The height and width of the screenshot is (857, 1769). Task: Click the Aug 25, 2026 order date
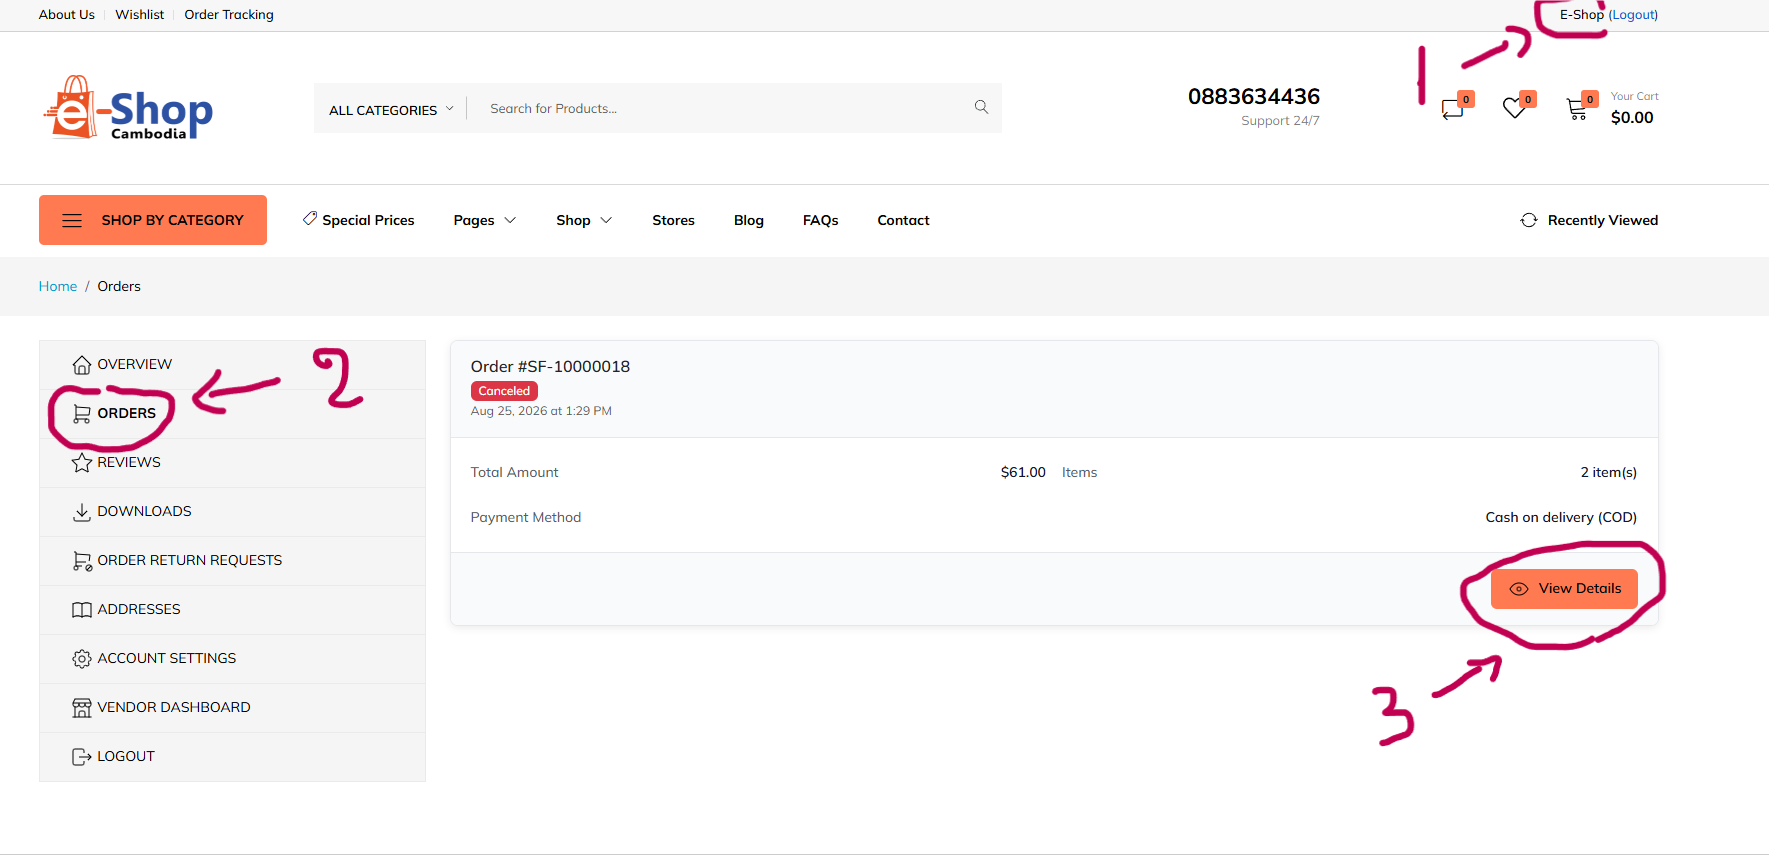pos(541,411)
